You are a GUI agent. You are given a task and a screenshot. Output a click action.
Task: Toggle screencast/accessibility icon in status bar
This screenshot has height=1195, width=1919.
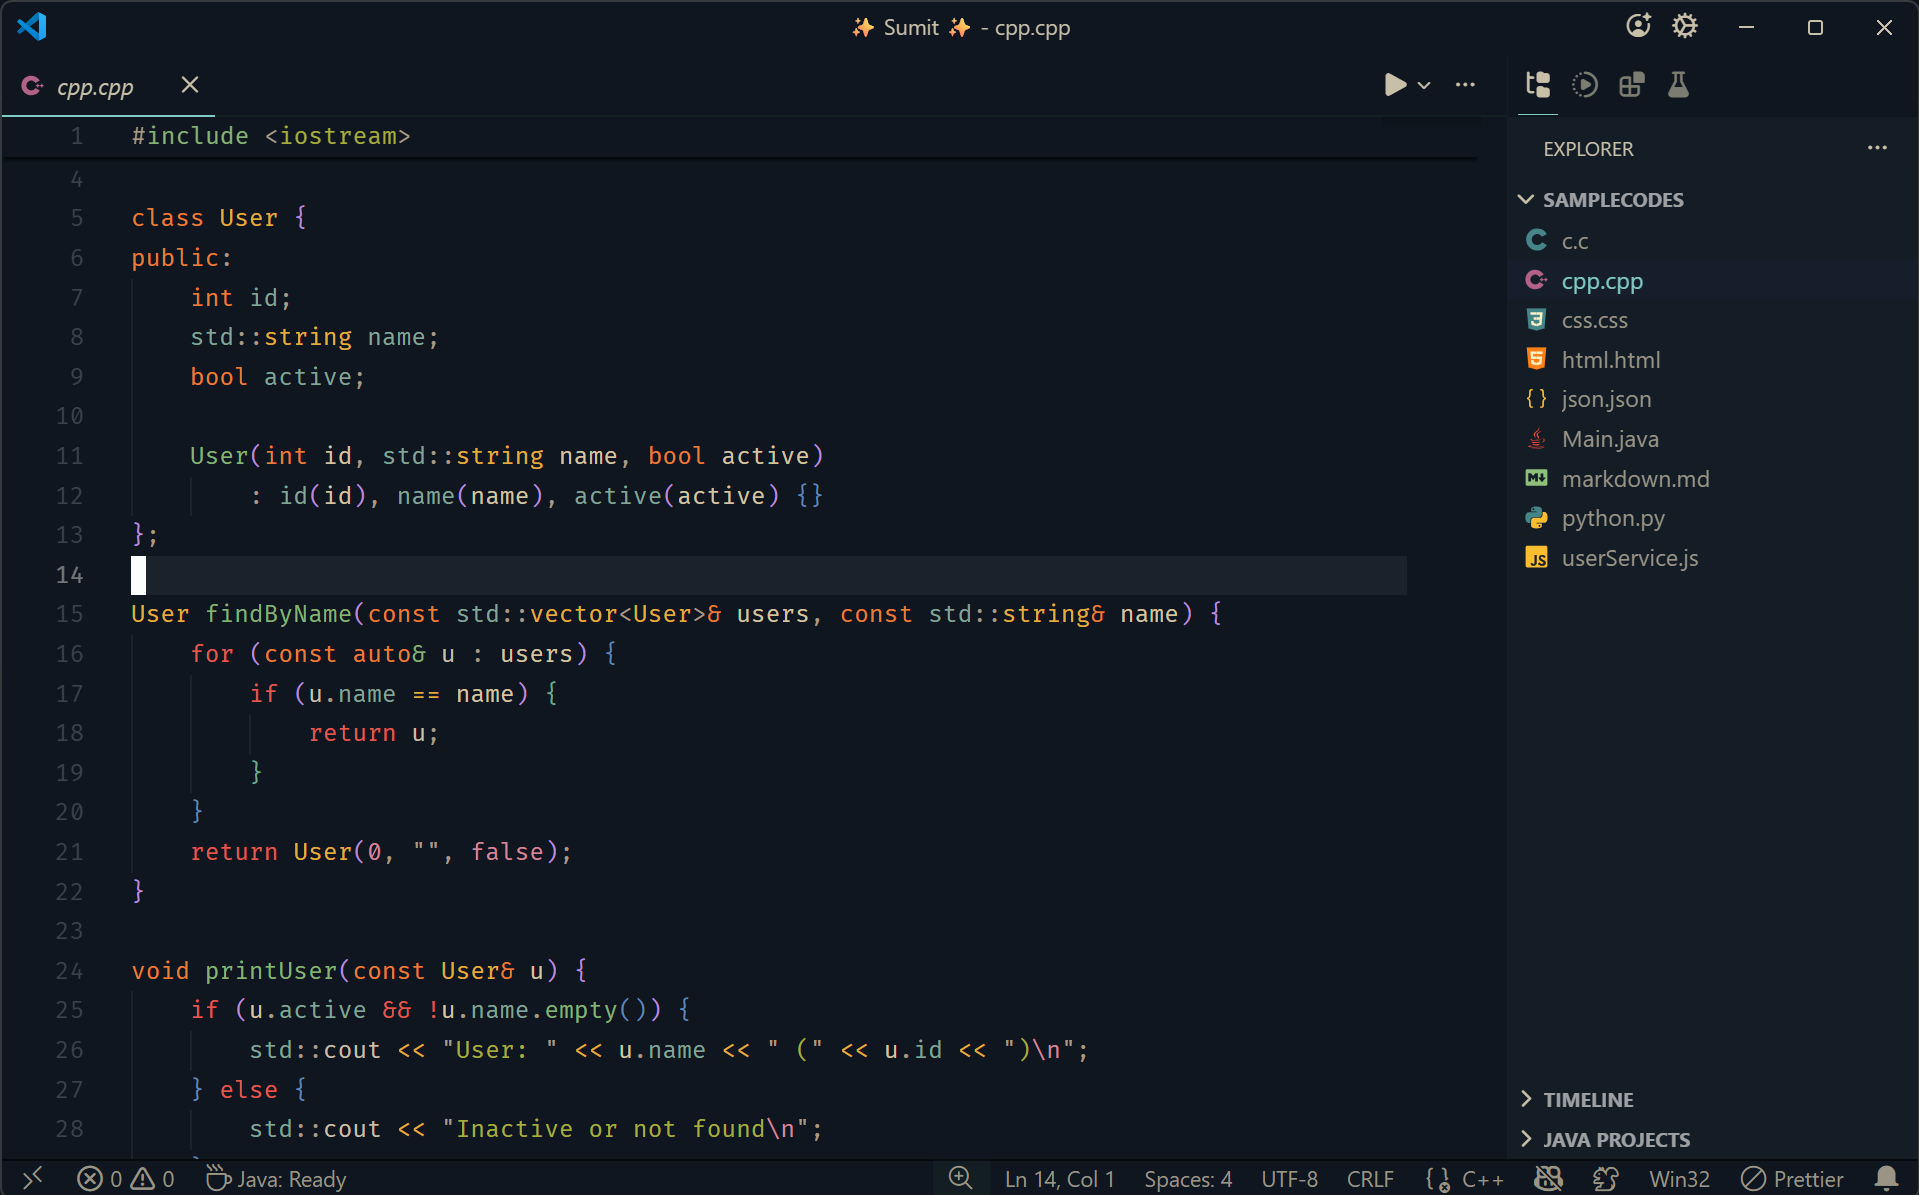click(x=1547, y=1179)
